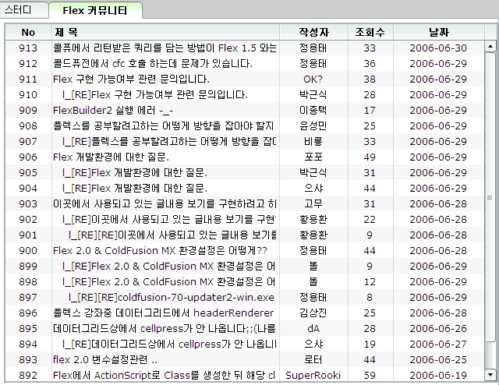Open reply 894 [RE]데이터그리드상에서 cellpress
The height and width of the screenshot is (385, 499).
169,345
